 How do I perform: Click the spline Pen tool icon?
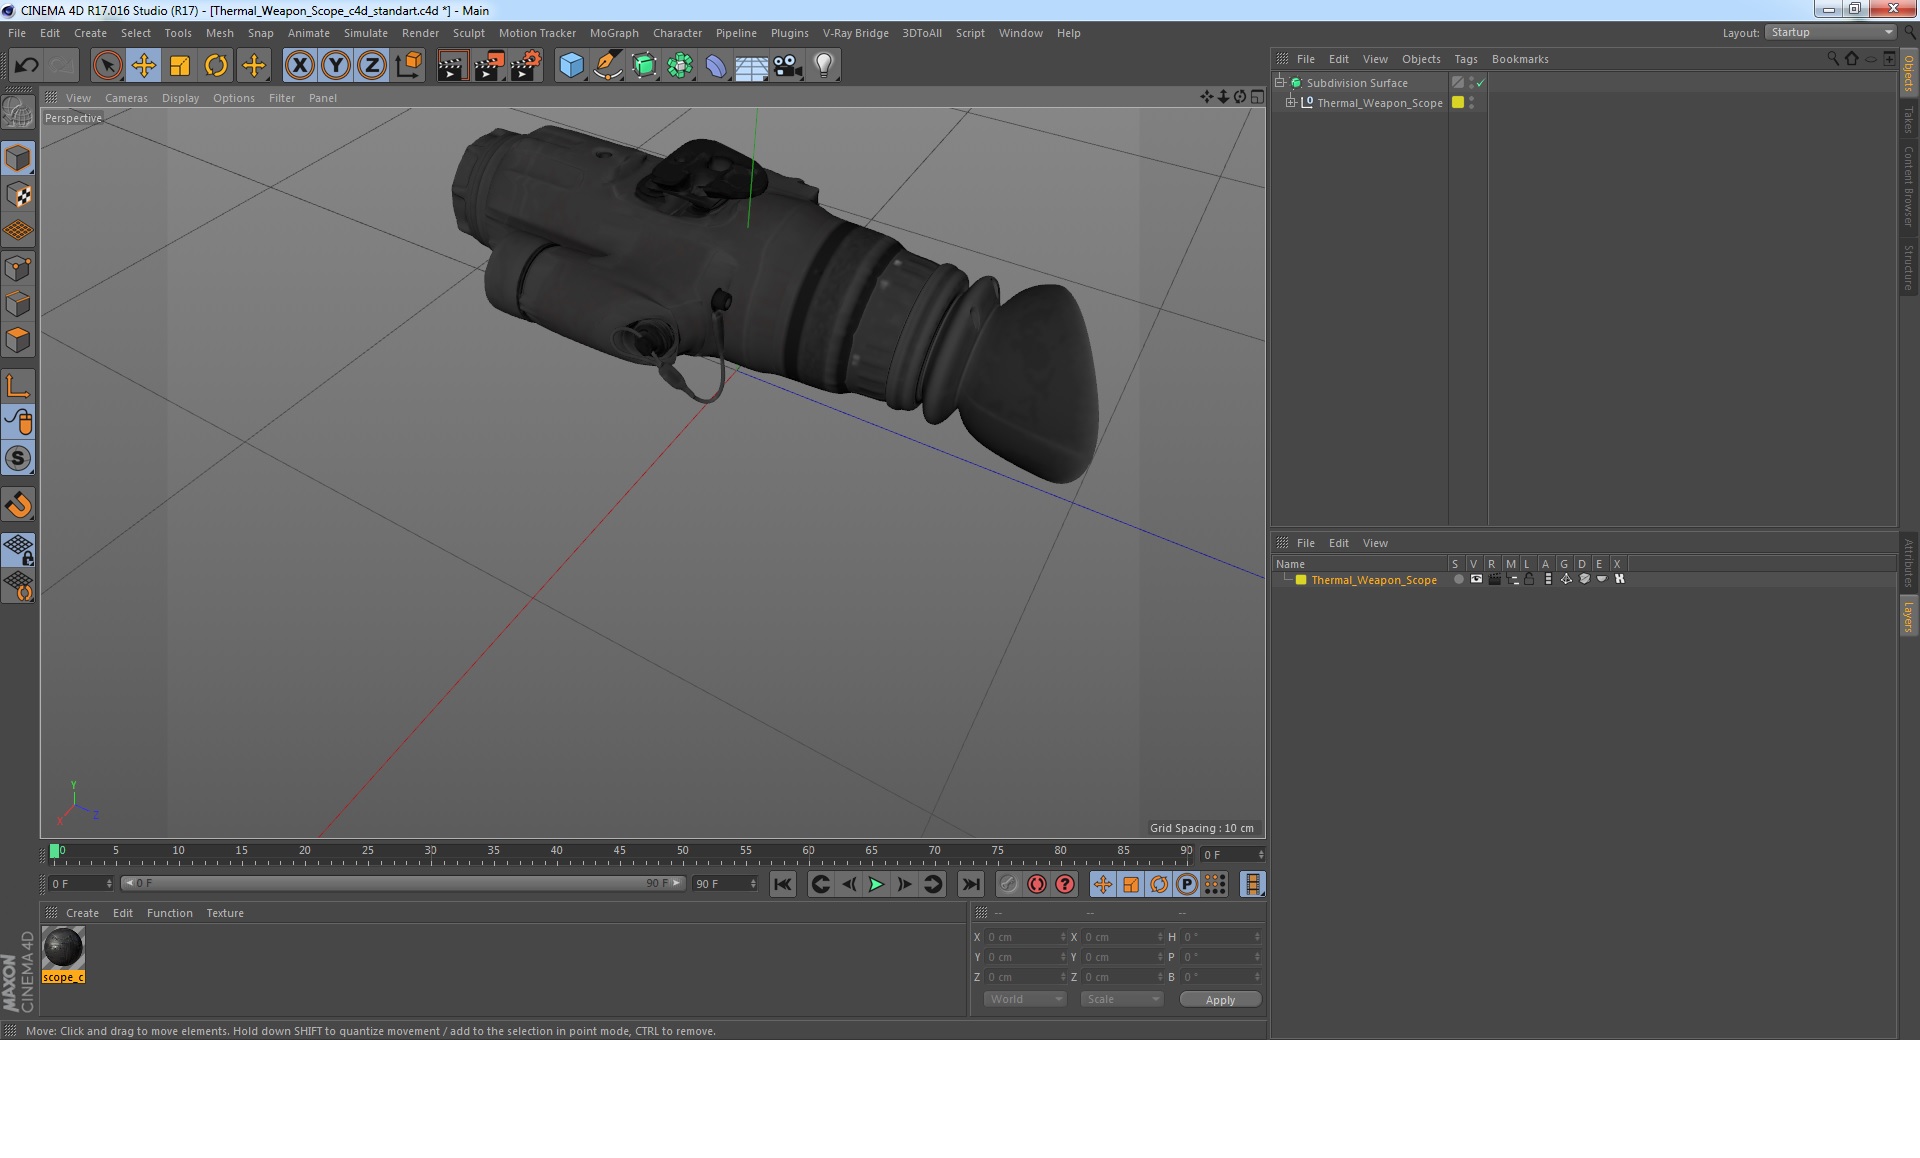(607, 66)
